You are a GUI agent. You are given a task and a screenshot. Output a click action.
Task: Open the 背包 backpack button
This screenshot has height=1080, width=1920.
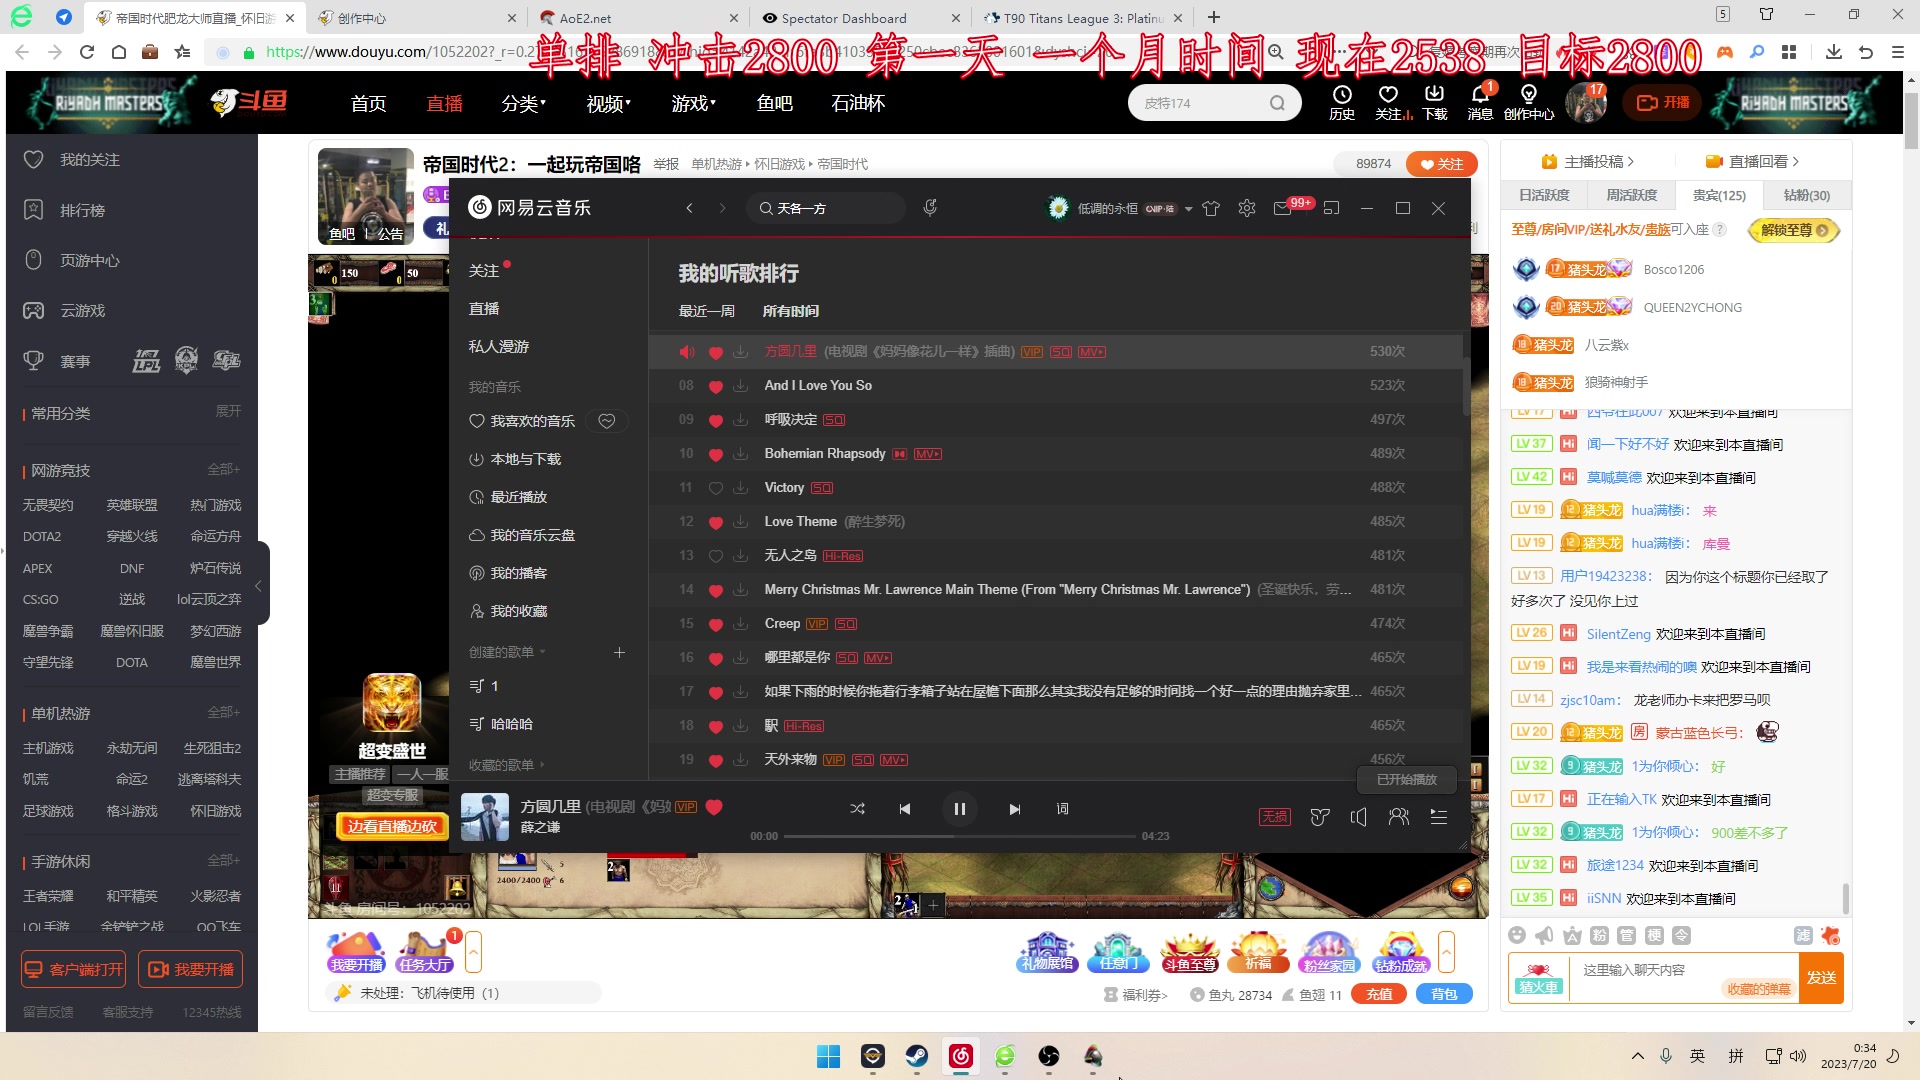pos(1444,994)
